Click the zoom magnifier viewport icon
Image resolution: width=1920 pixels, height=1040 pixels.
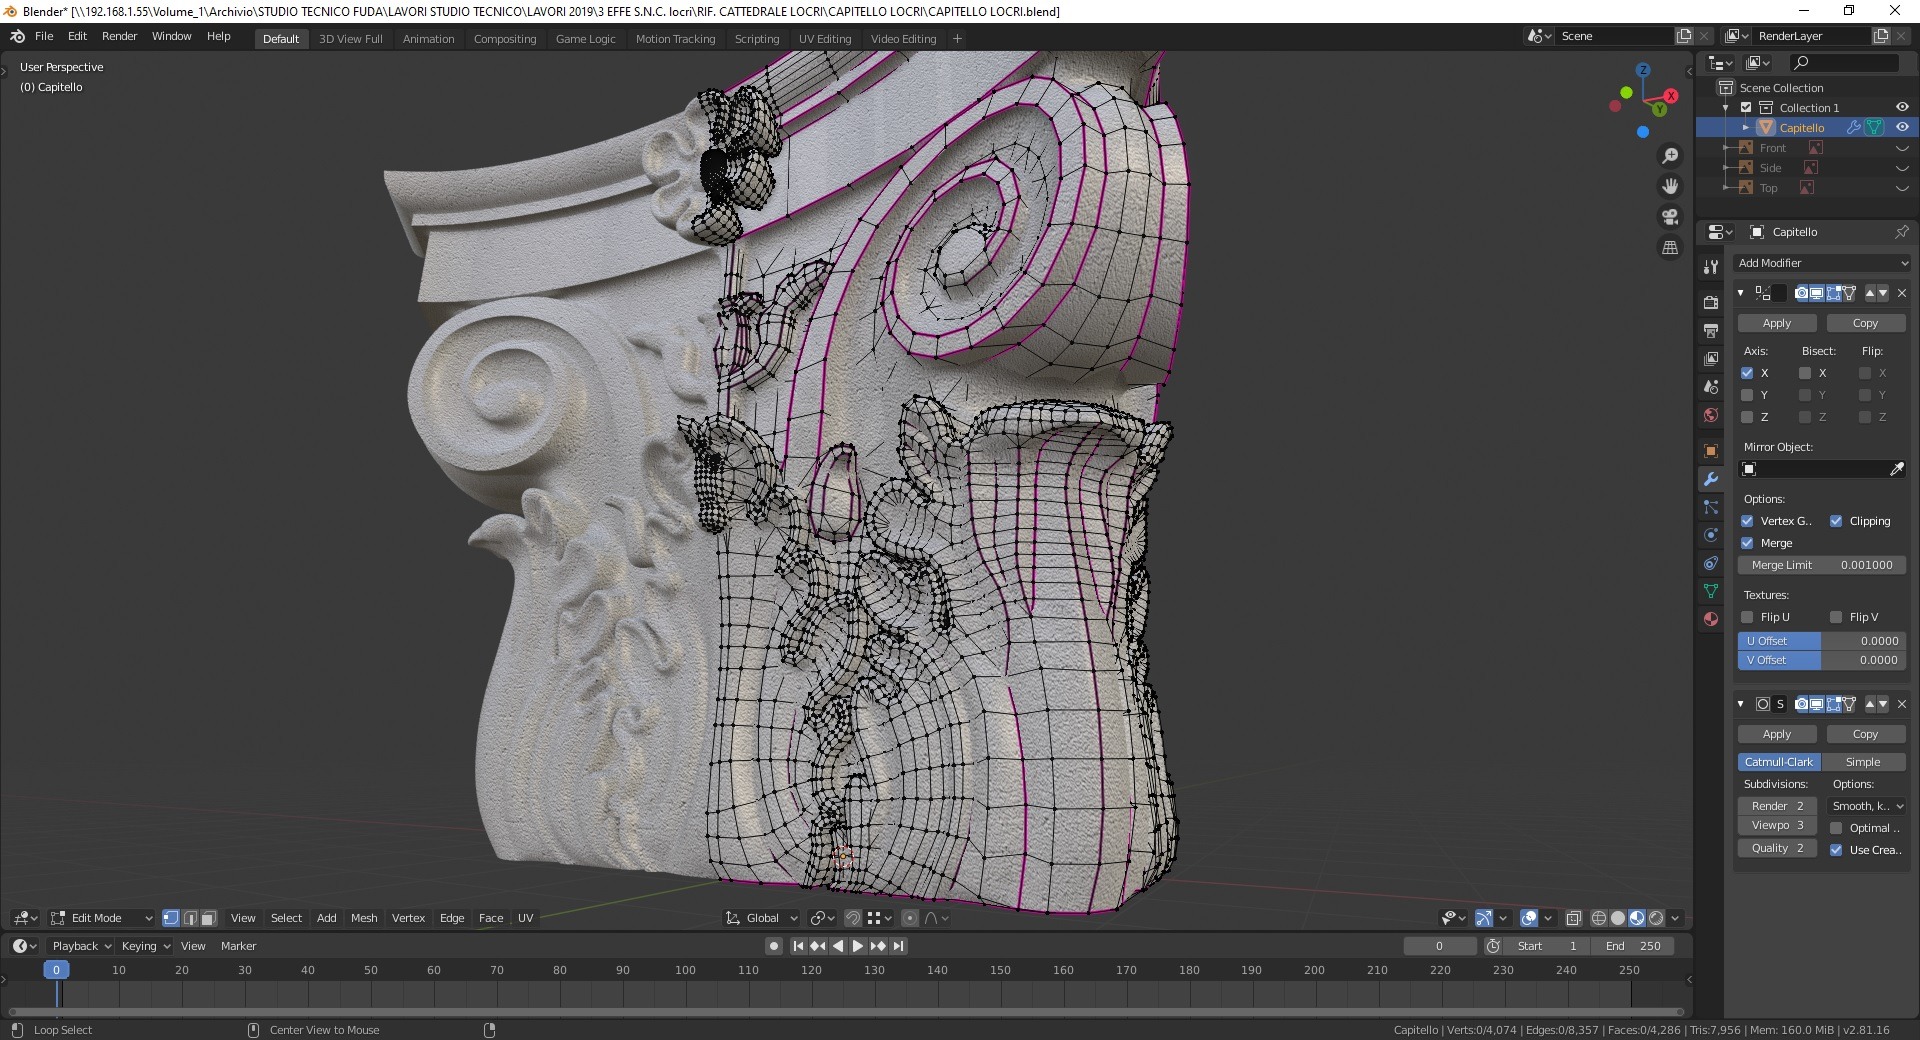1670,156
